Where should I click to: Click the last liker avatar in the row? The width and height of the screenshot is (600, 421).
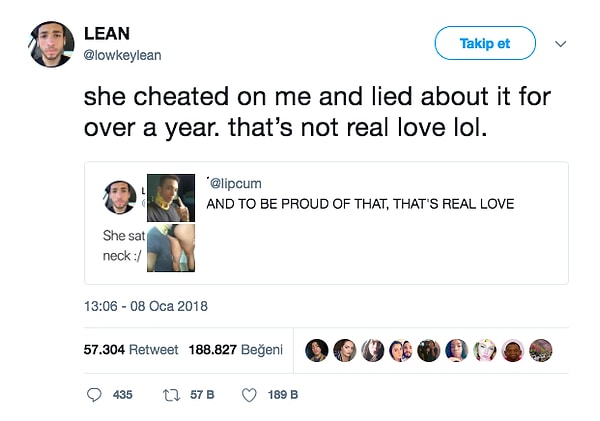point(541,350)
